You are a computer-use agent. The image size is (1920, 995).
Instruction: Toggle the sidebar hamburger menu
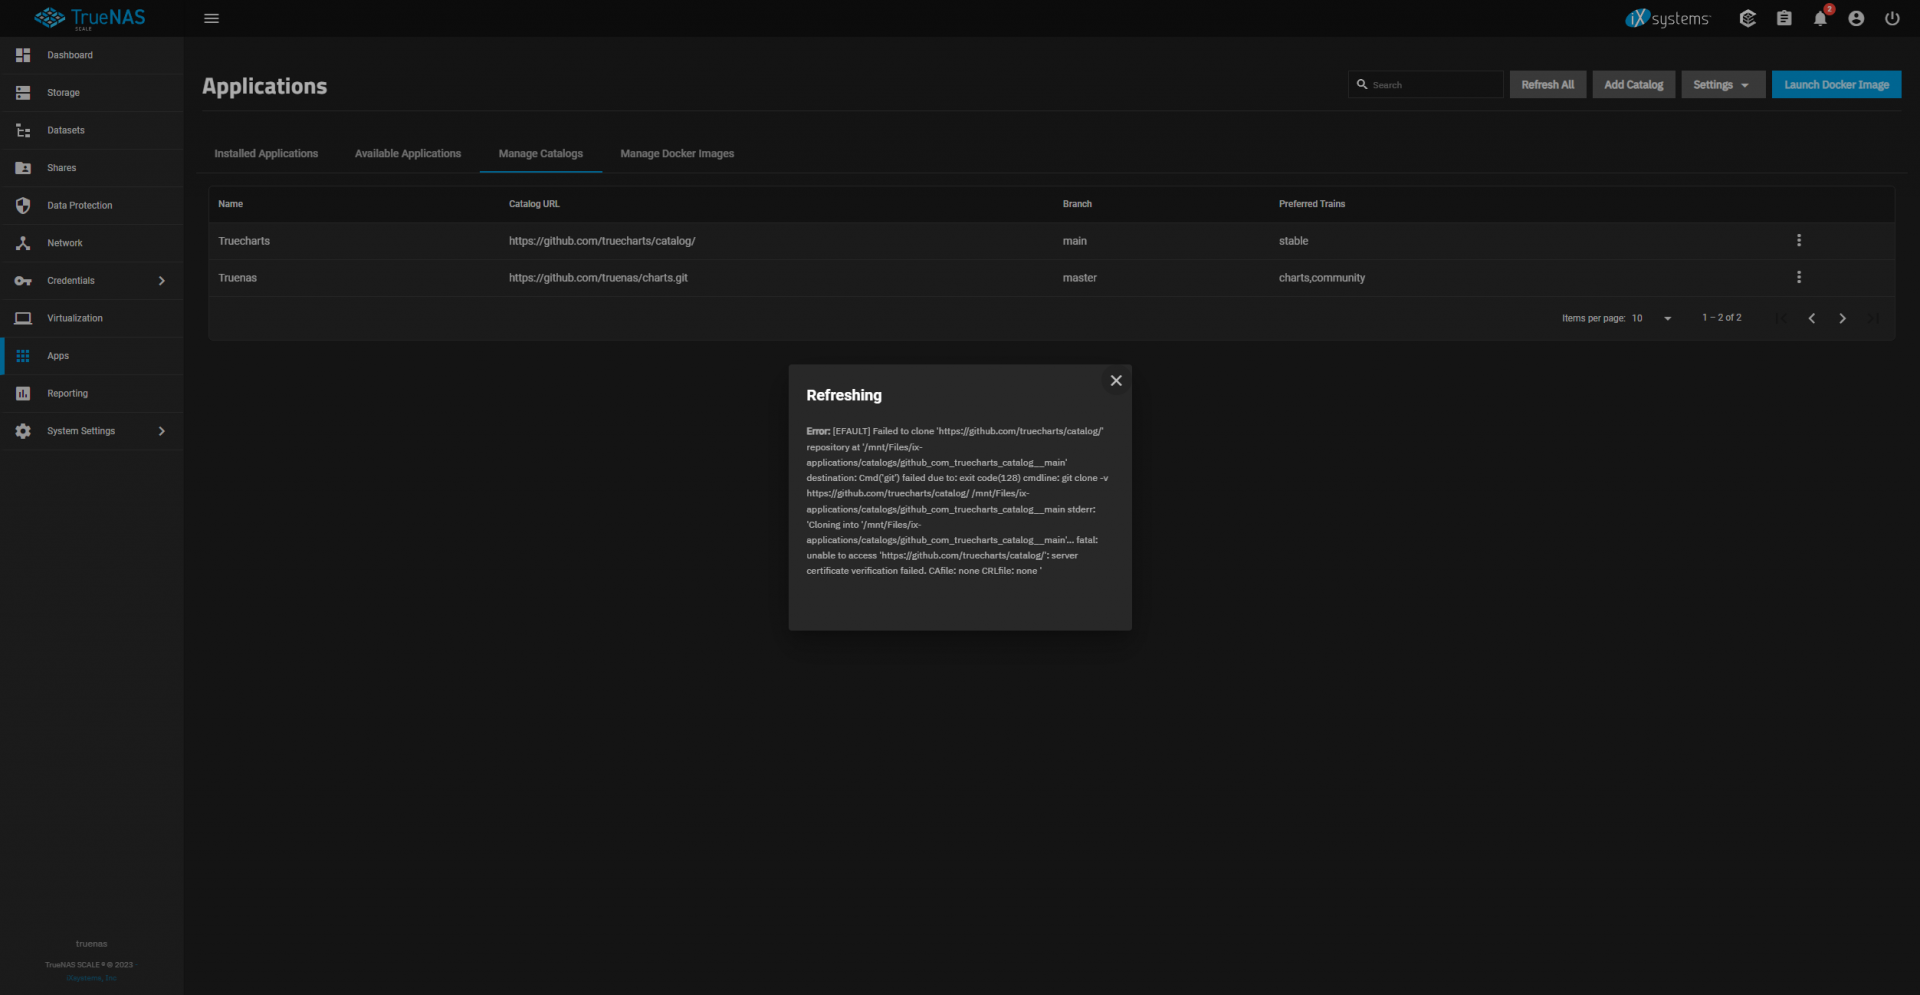pos(211,18)
